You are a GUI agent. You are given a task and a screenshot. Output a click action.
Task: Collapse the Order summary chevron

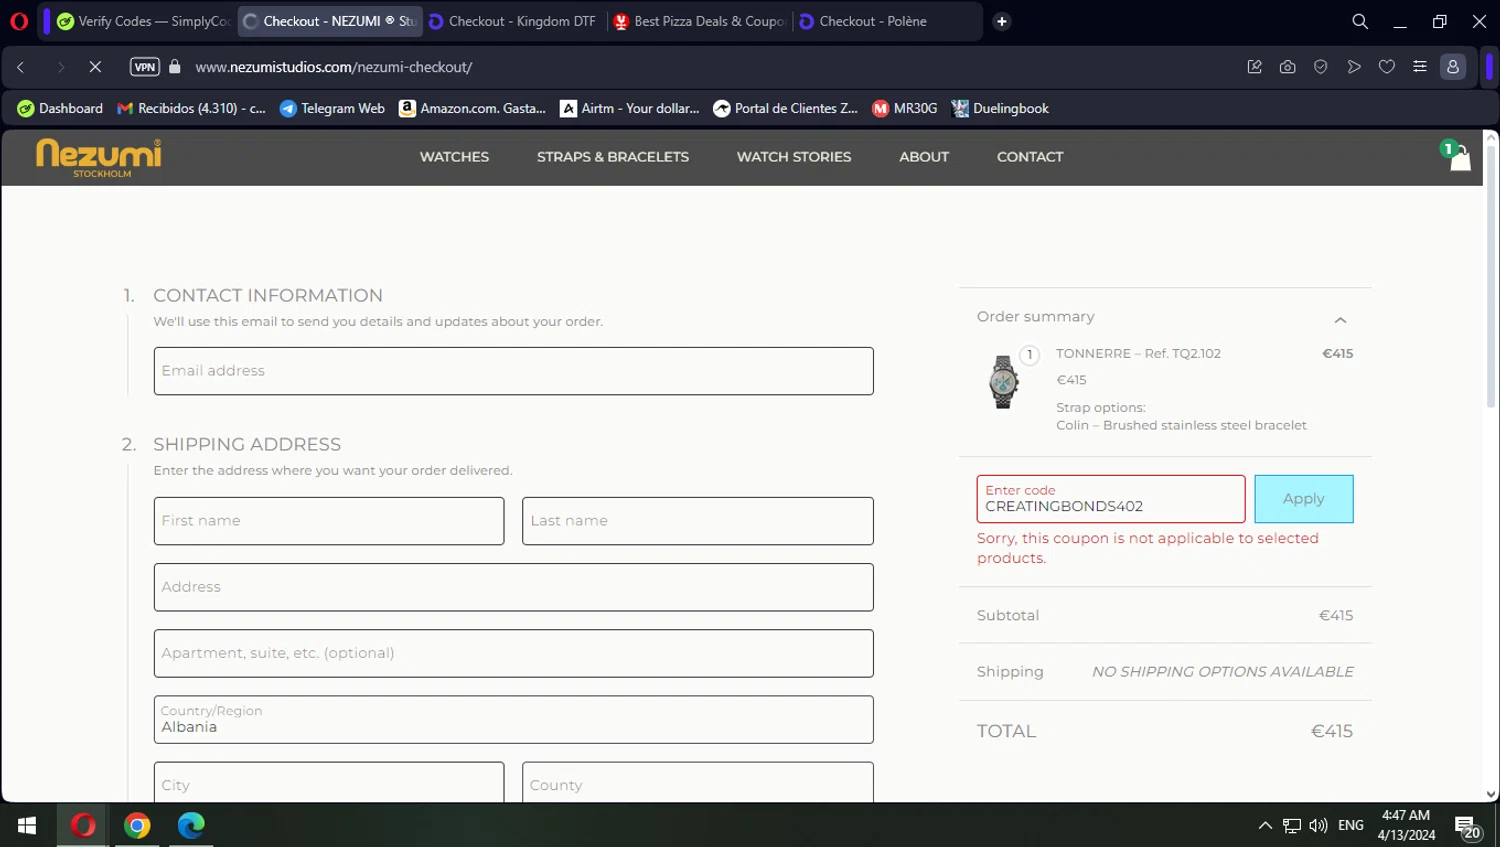coord(1340,320)
